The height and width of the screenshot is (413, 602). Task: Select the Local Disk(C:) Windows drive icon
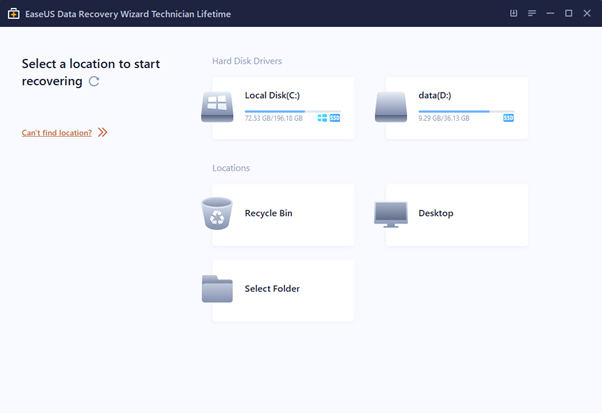(217, 107)
